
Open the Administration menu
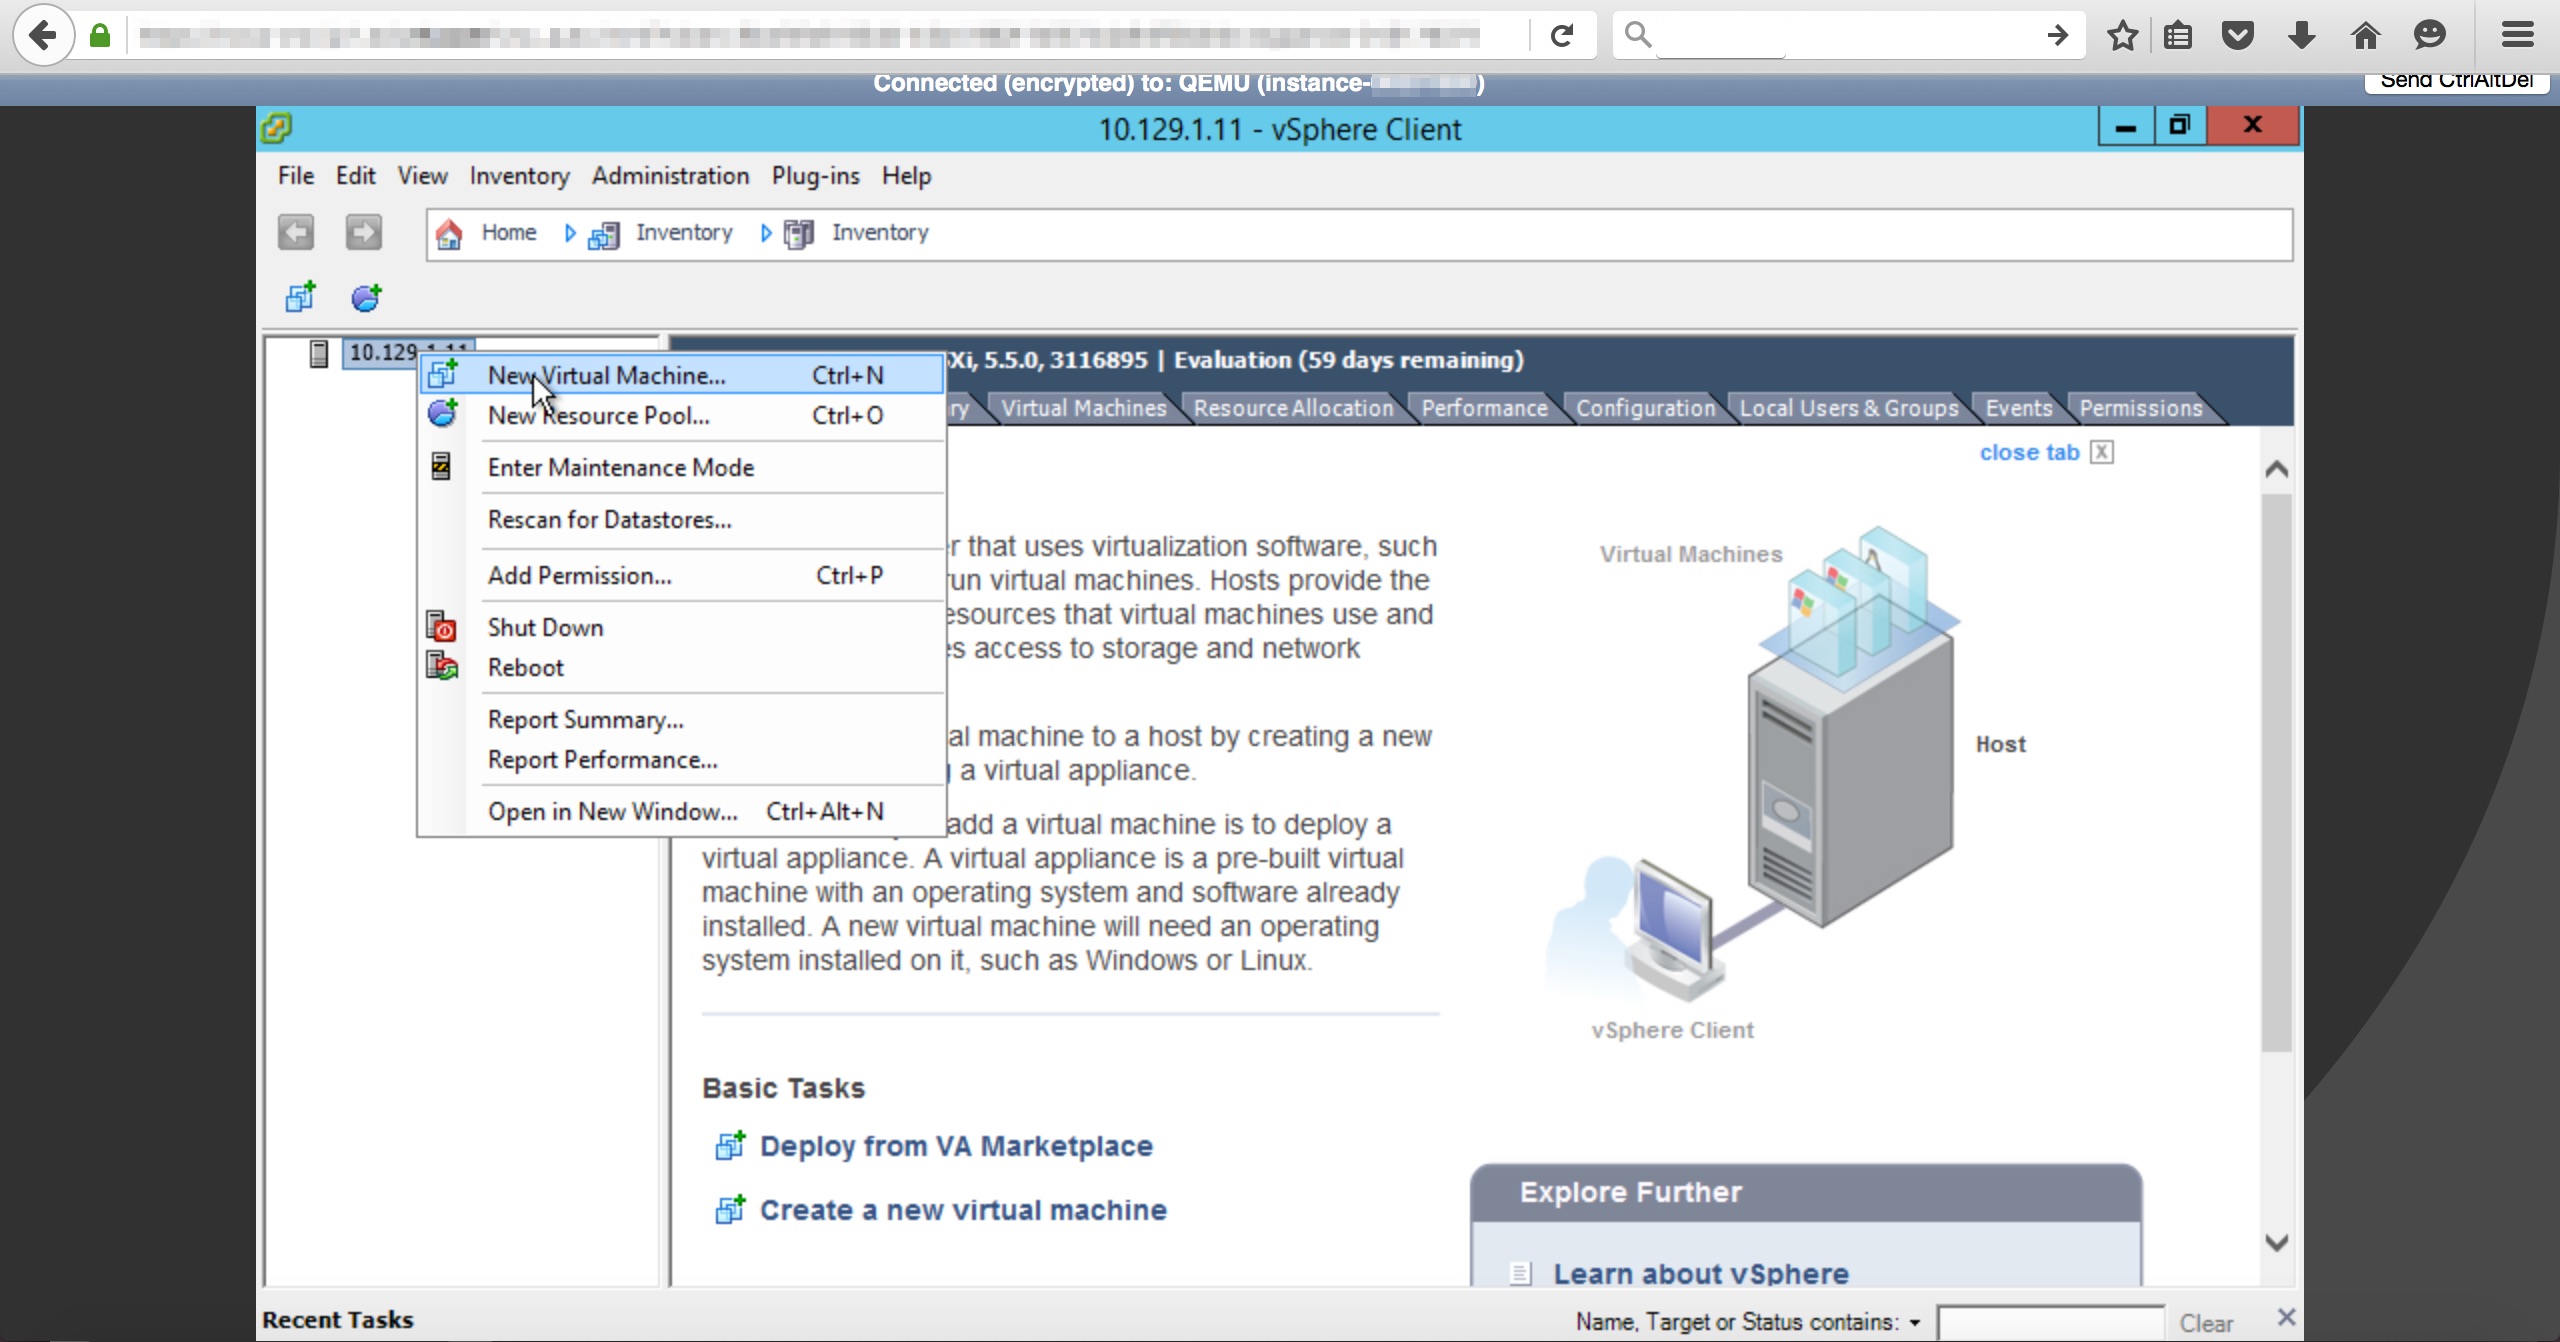pos(669,176)
